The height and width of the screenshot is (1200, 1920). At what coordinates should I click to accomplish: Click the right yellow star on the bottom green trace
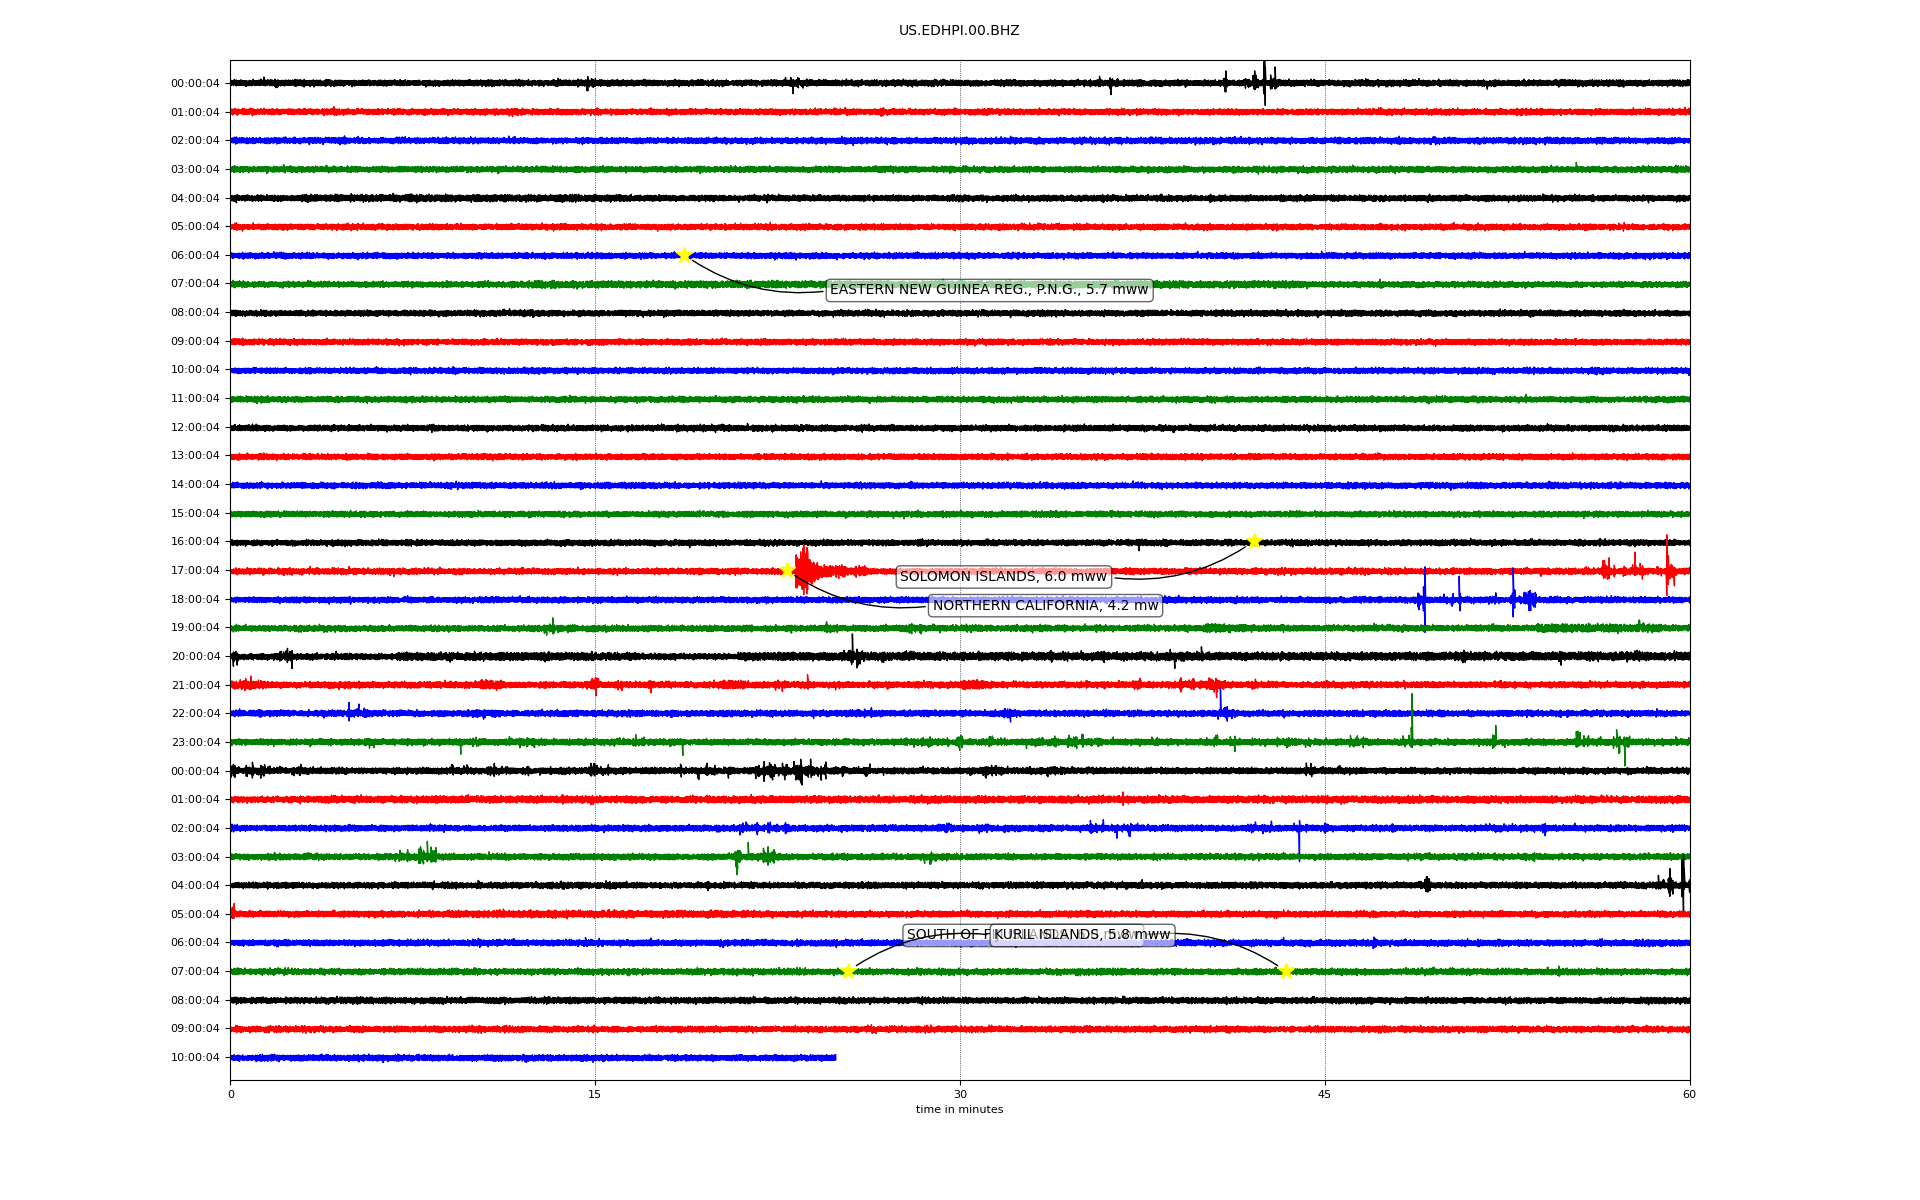point(1286,971)
